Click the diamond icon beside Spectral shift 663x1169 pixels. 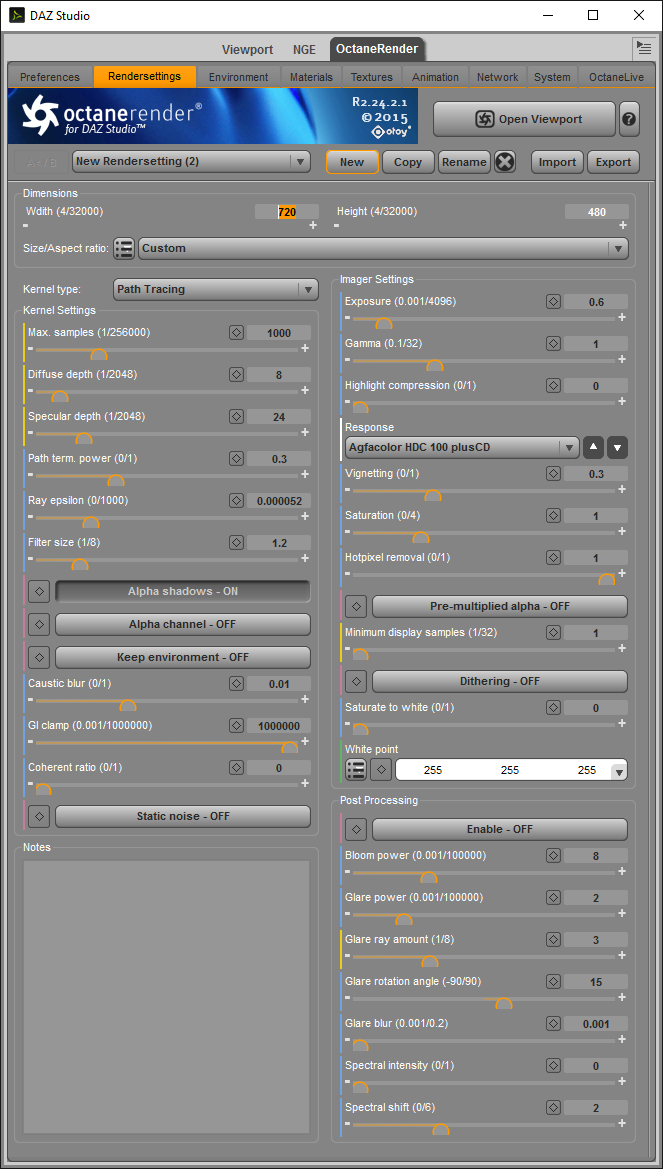point(553,1108)
